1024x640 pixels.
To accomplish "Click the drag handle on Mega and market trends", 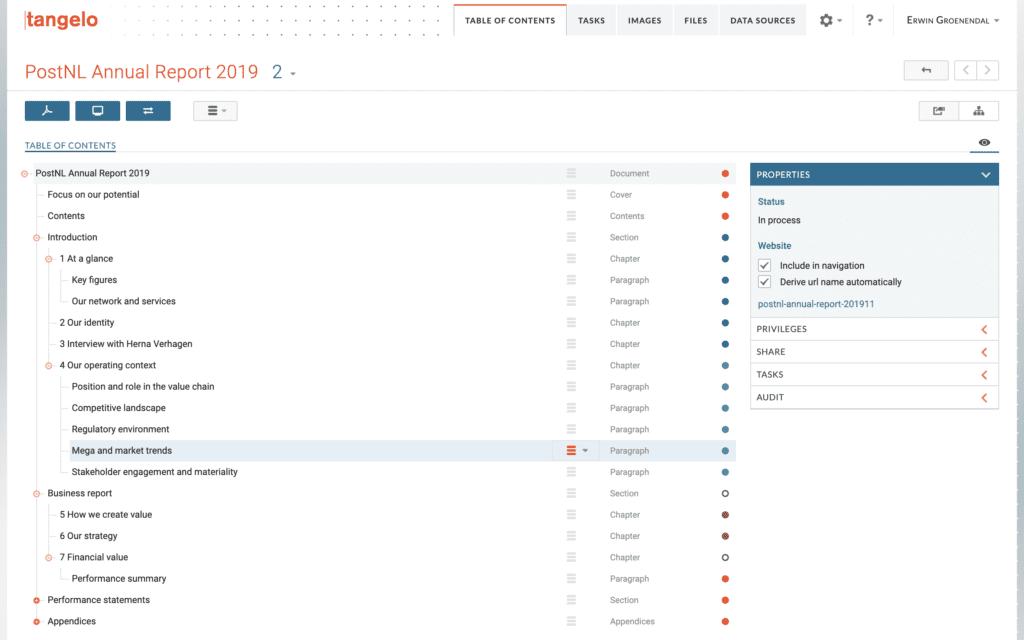I will [571, 450].
